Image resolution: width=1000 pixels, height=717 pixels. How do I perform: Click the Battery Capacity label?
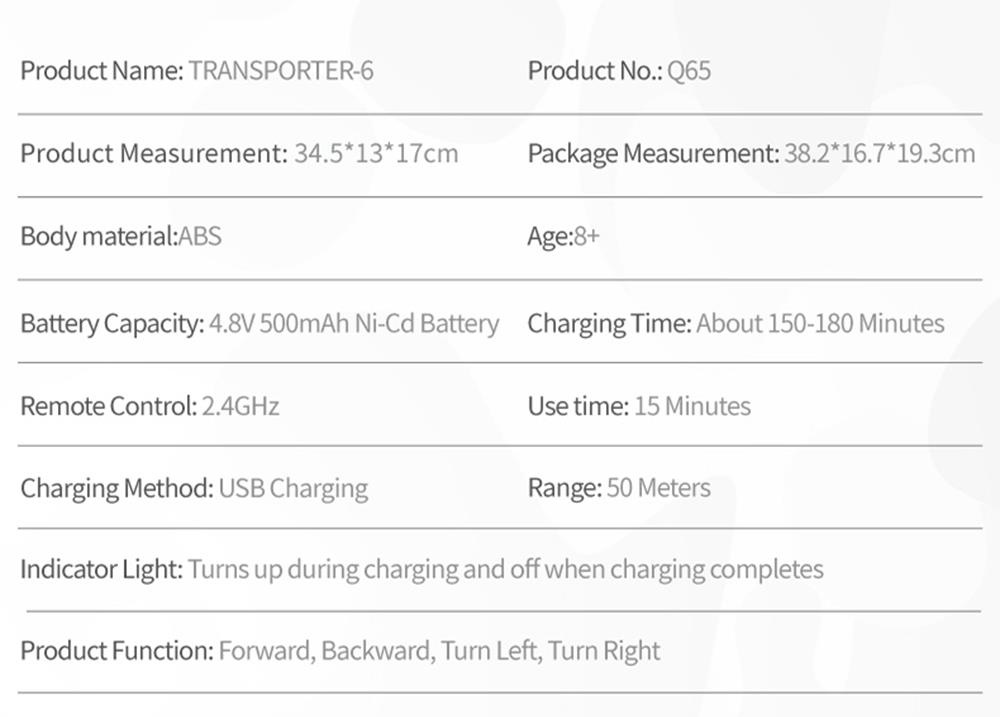[x=112, y=324]
